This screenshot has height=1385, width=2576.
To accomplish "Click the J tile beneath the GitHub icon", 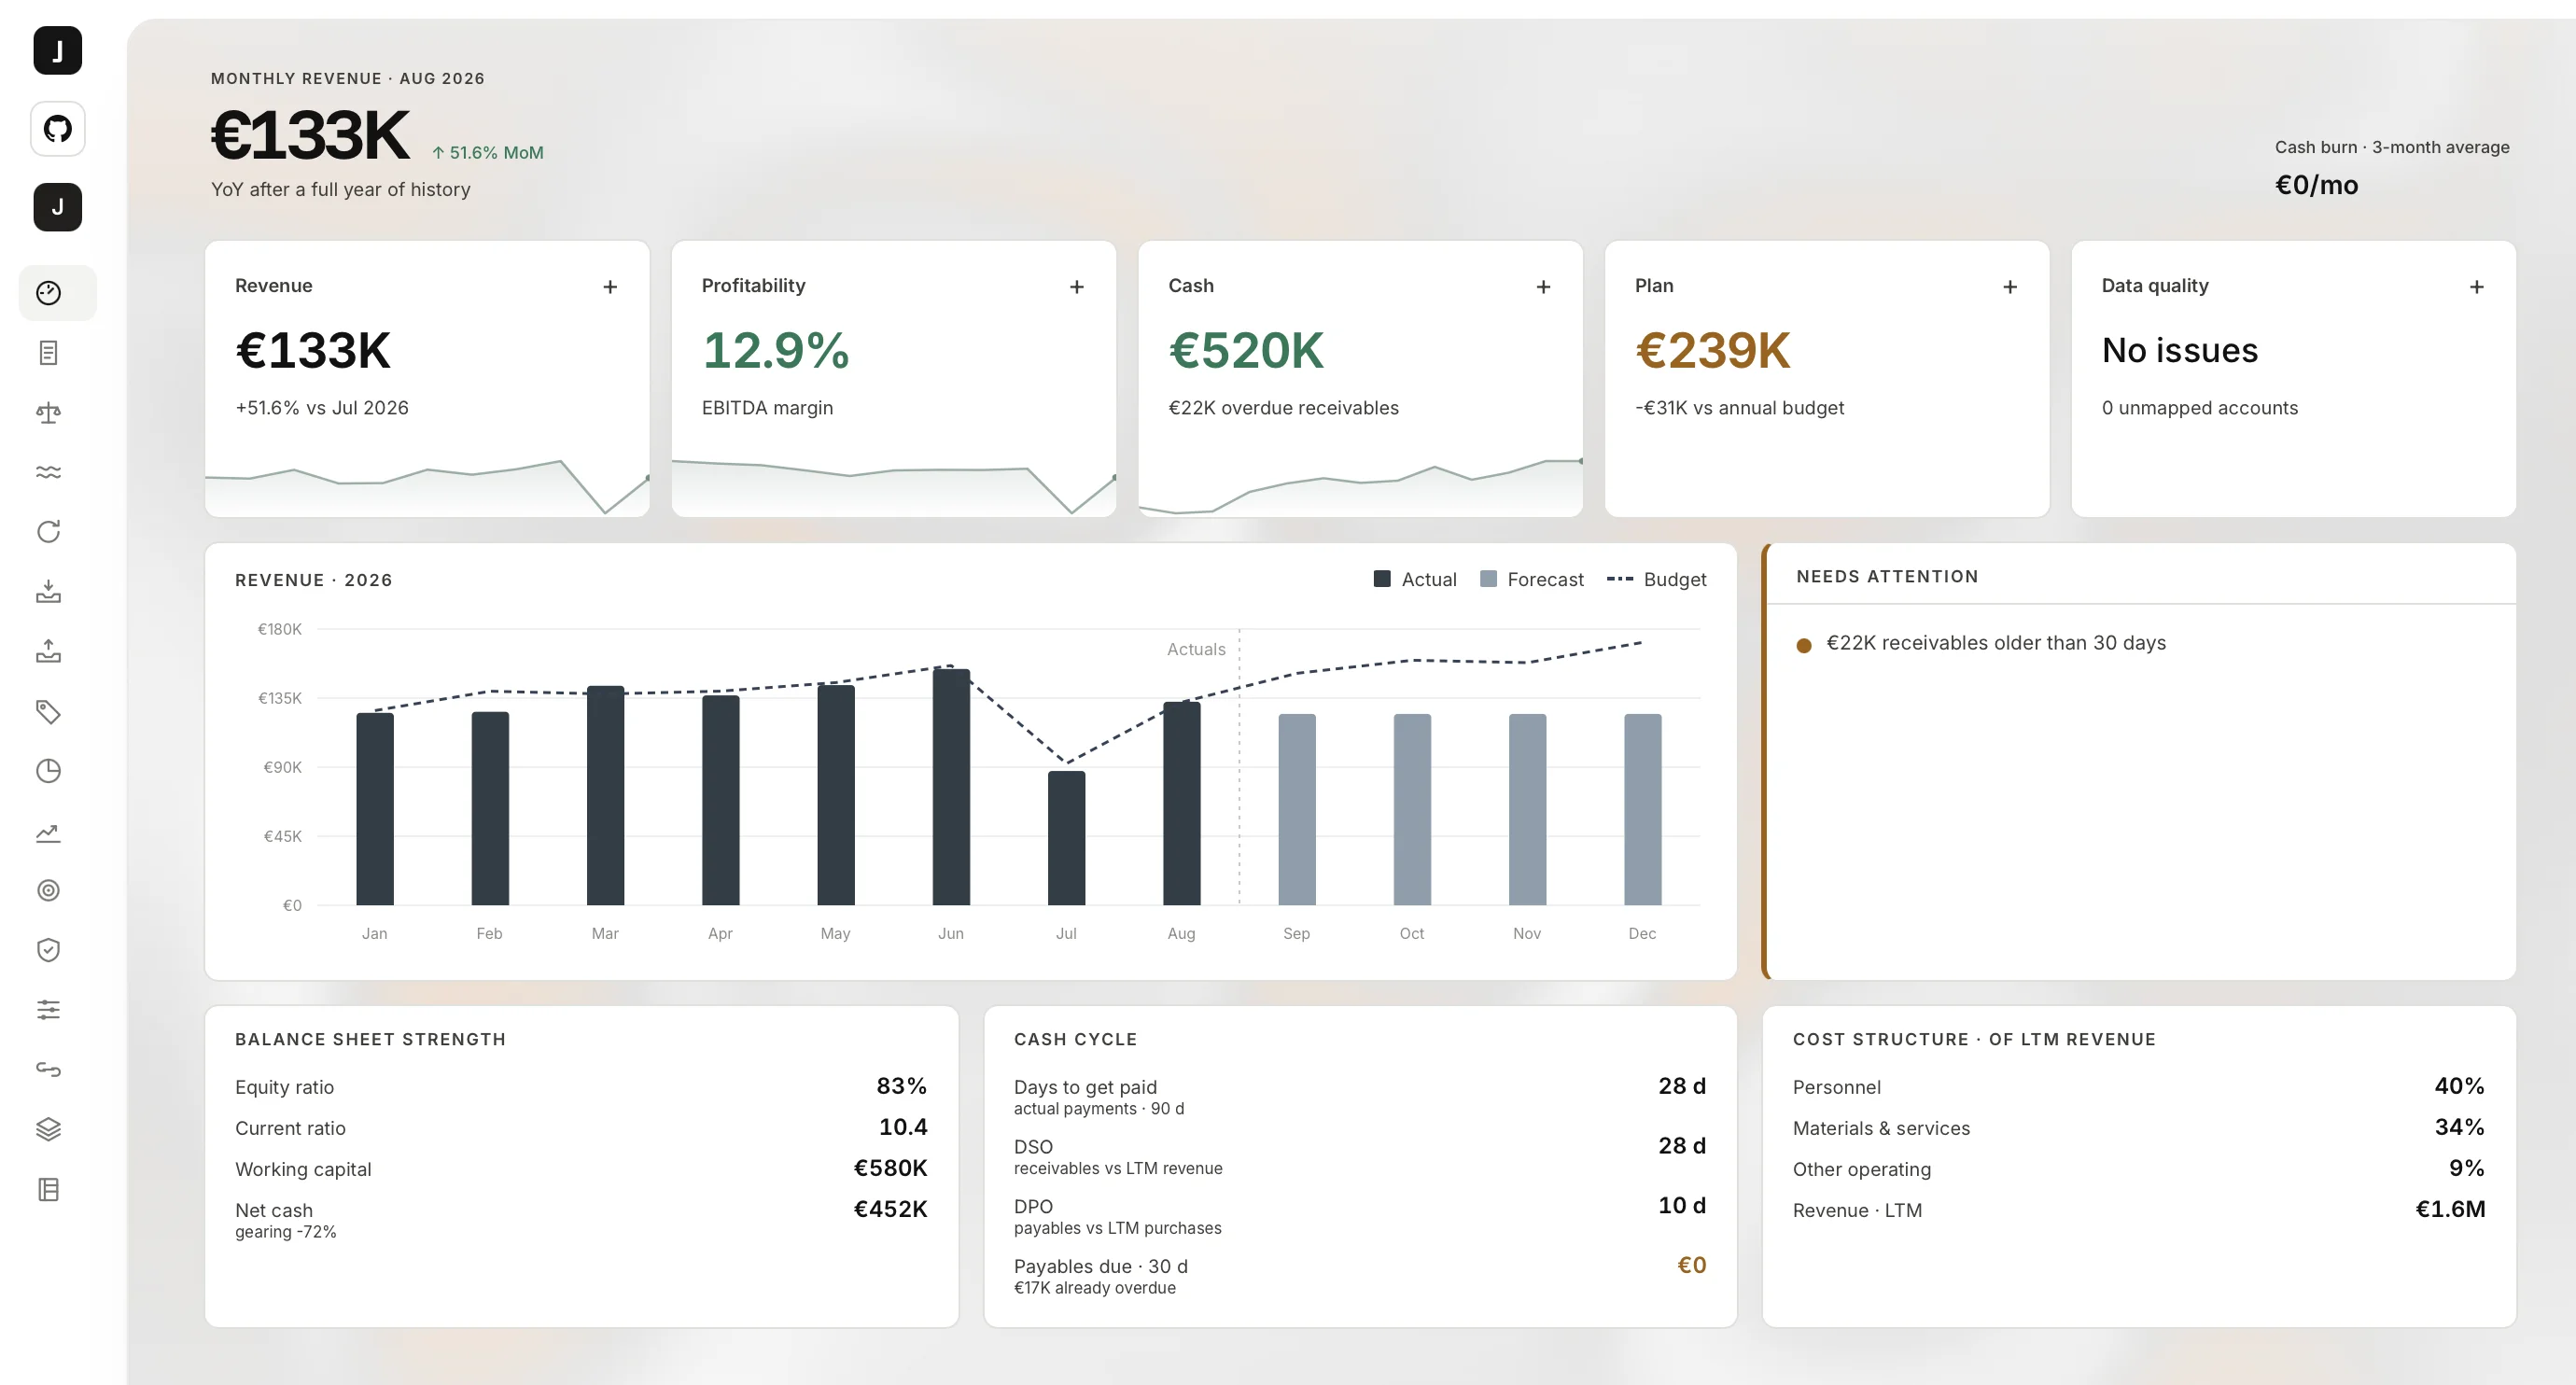I will pyautogui.click(x=58, y=207).
